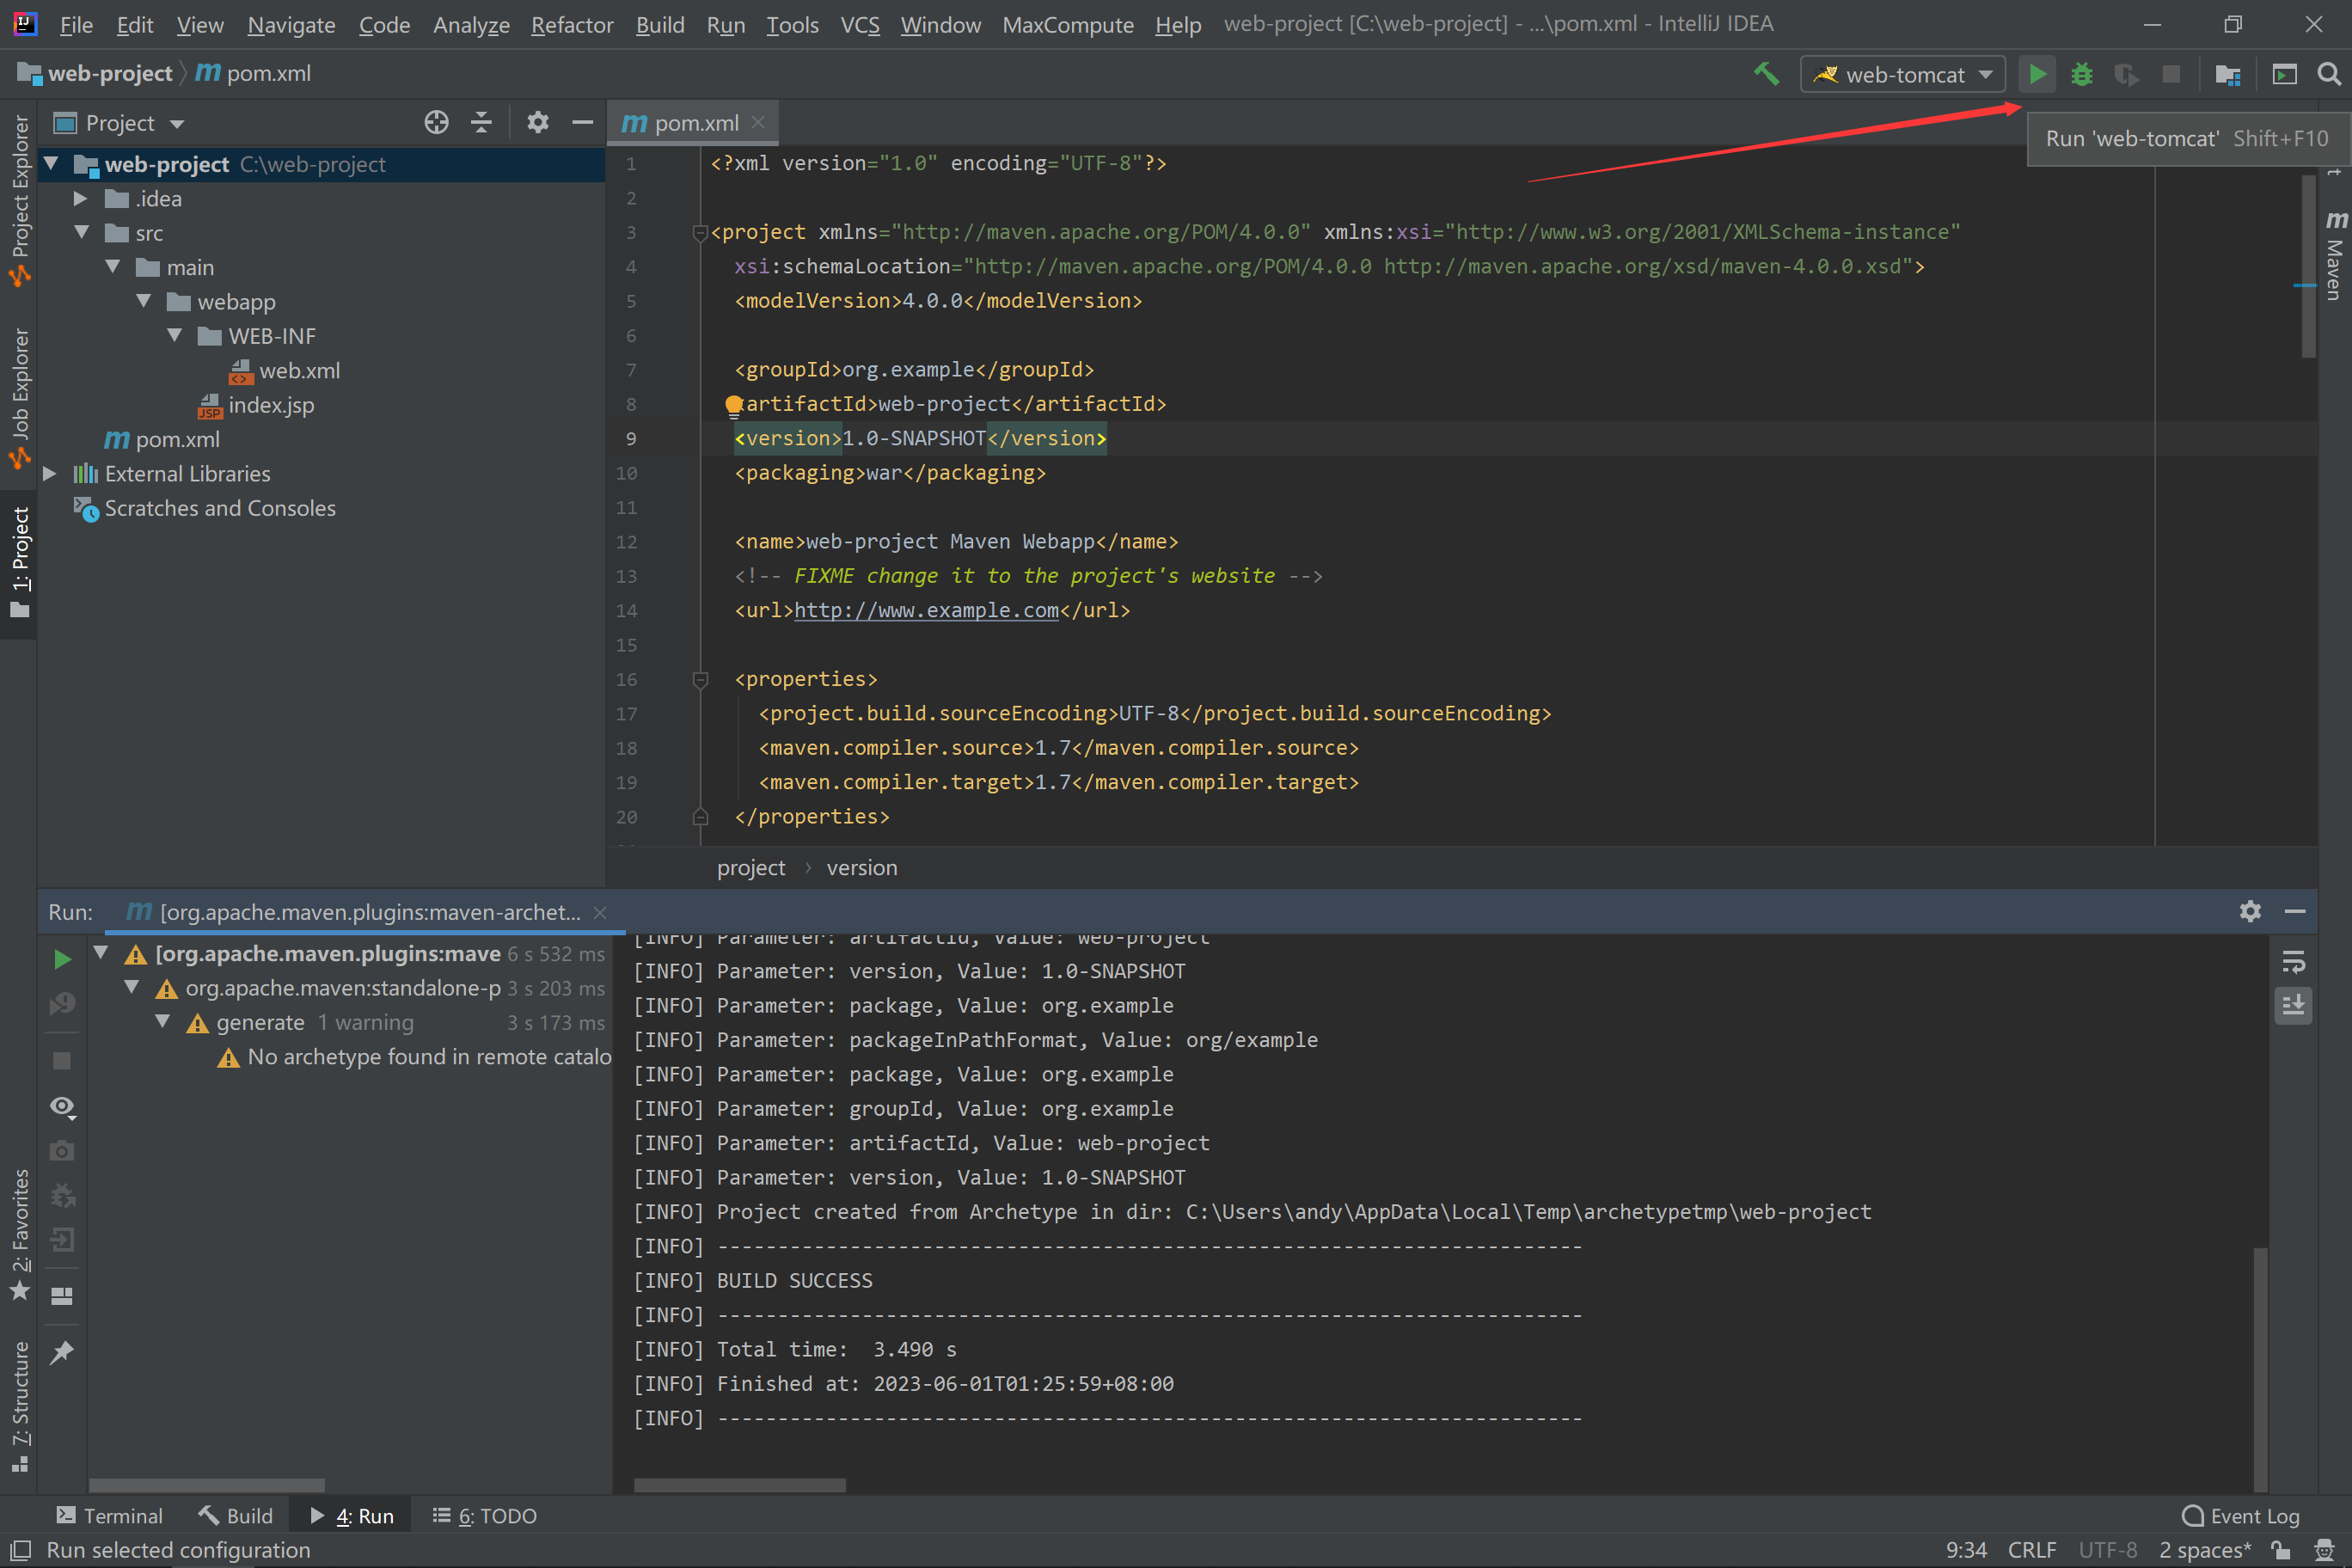
Task: Open the Search Everywhere magnifier icon
Action: (x=2329, y=75)
